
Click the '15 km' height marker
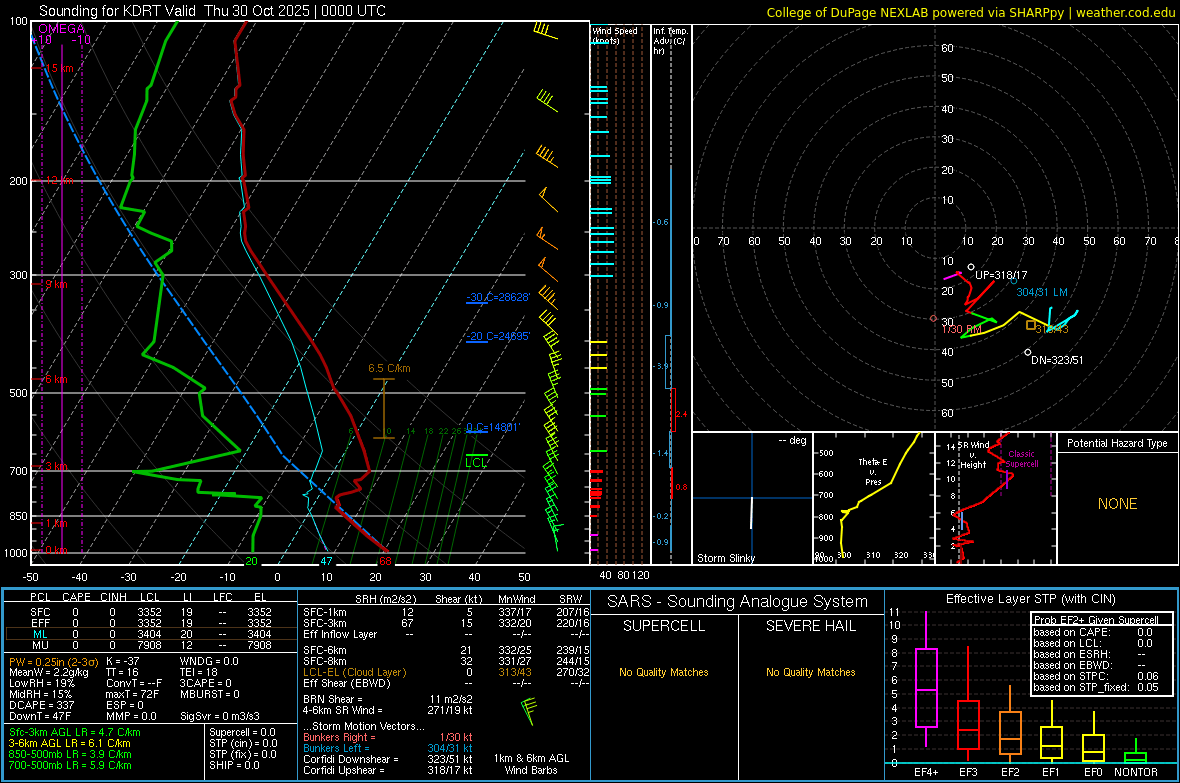point(59,69)
